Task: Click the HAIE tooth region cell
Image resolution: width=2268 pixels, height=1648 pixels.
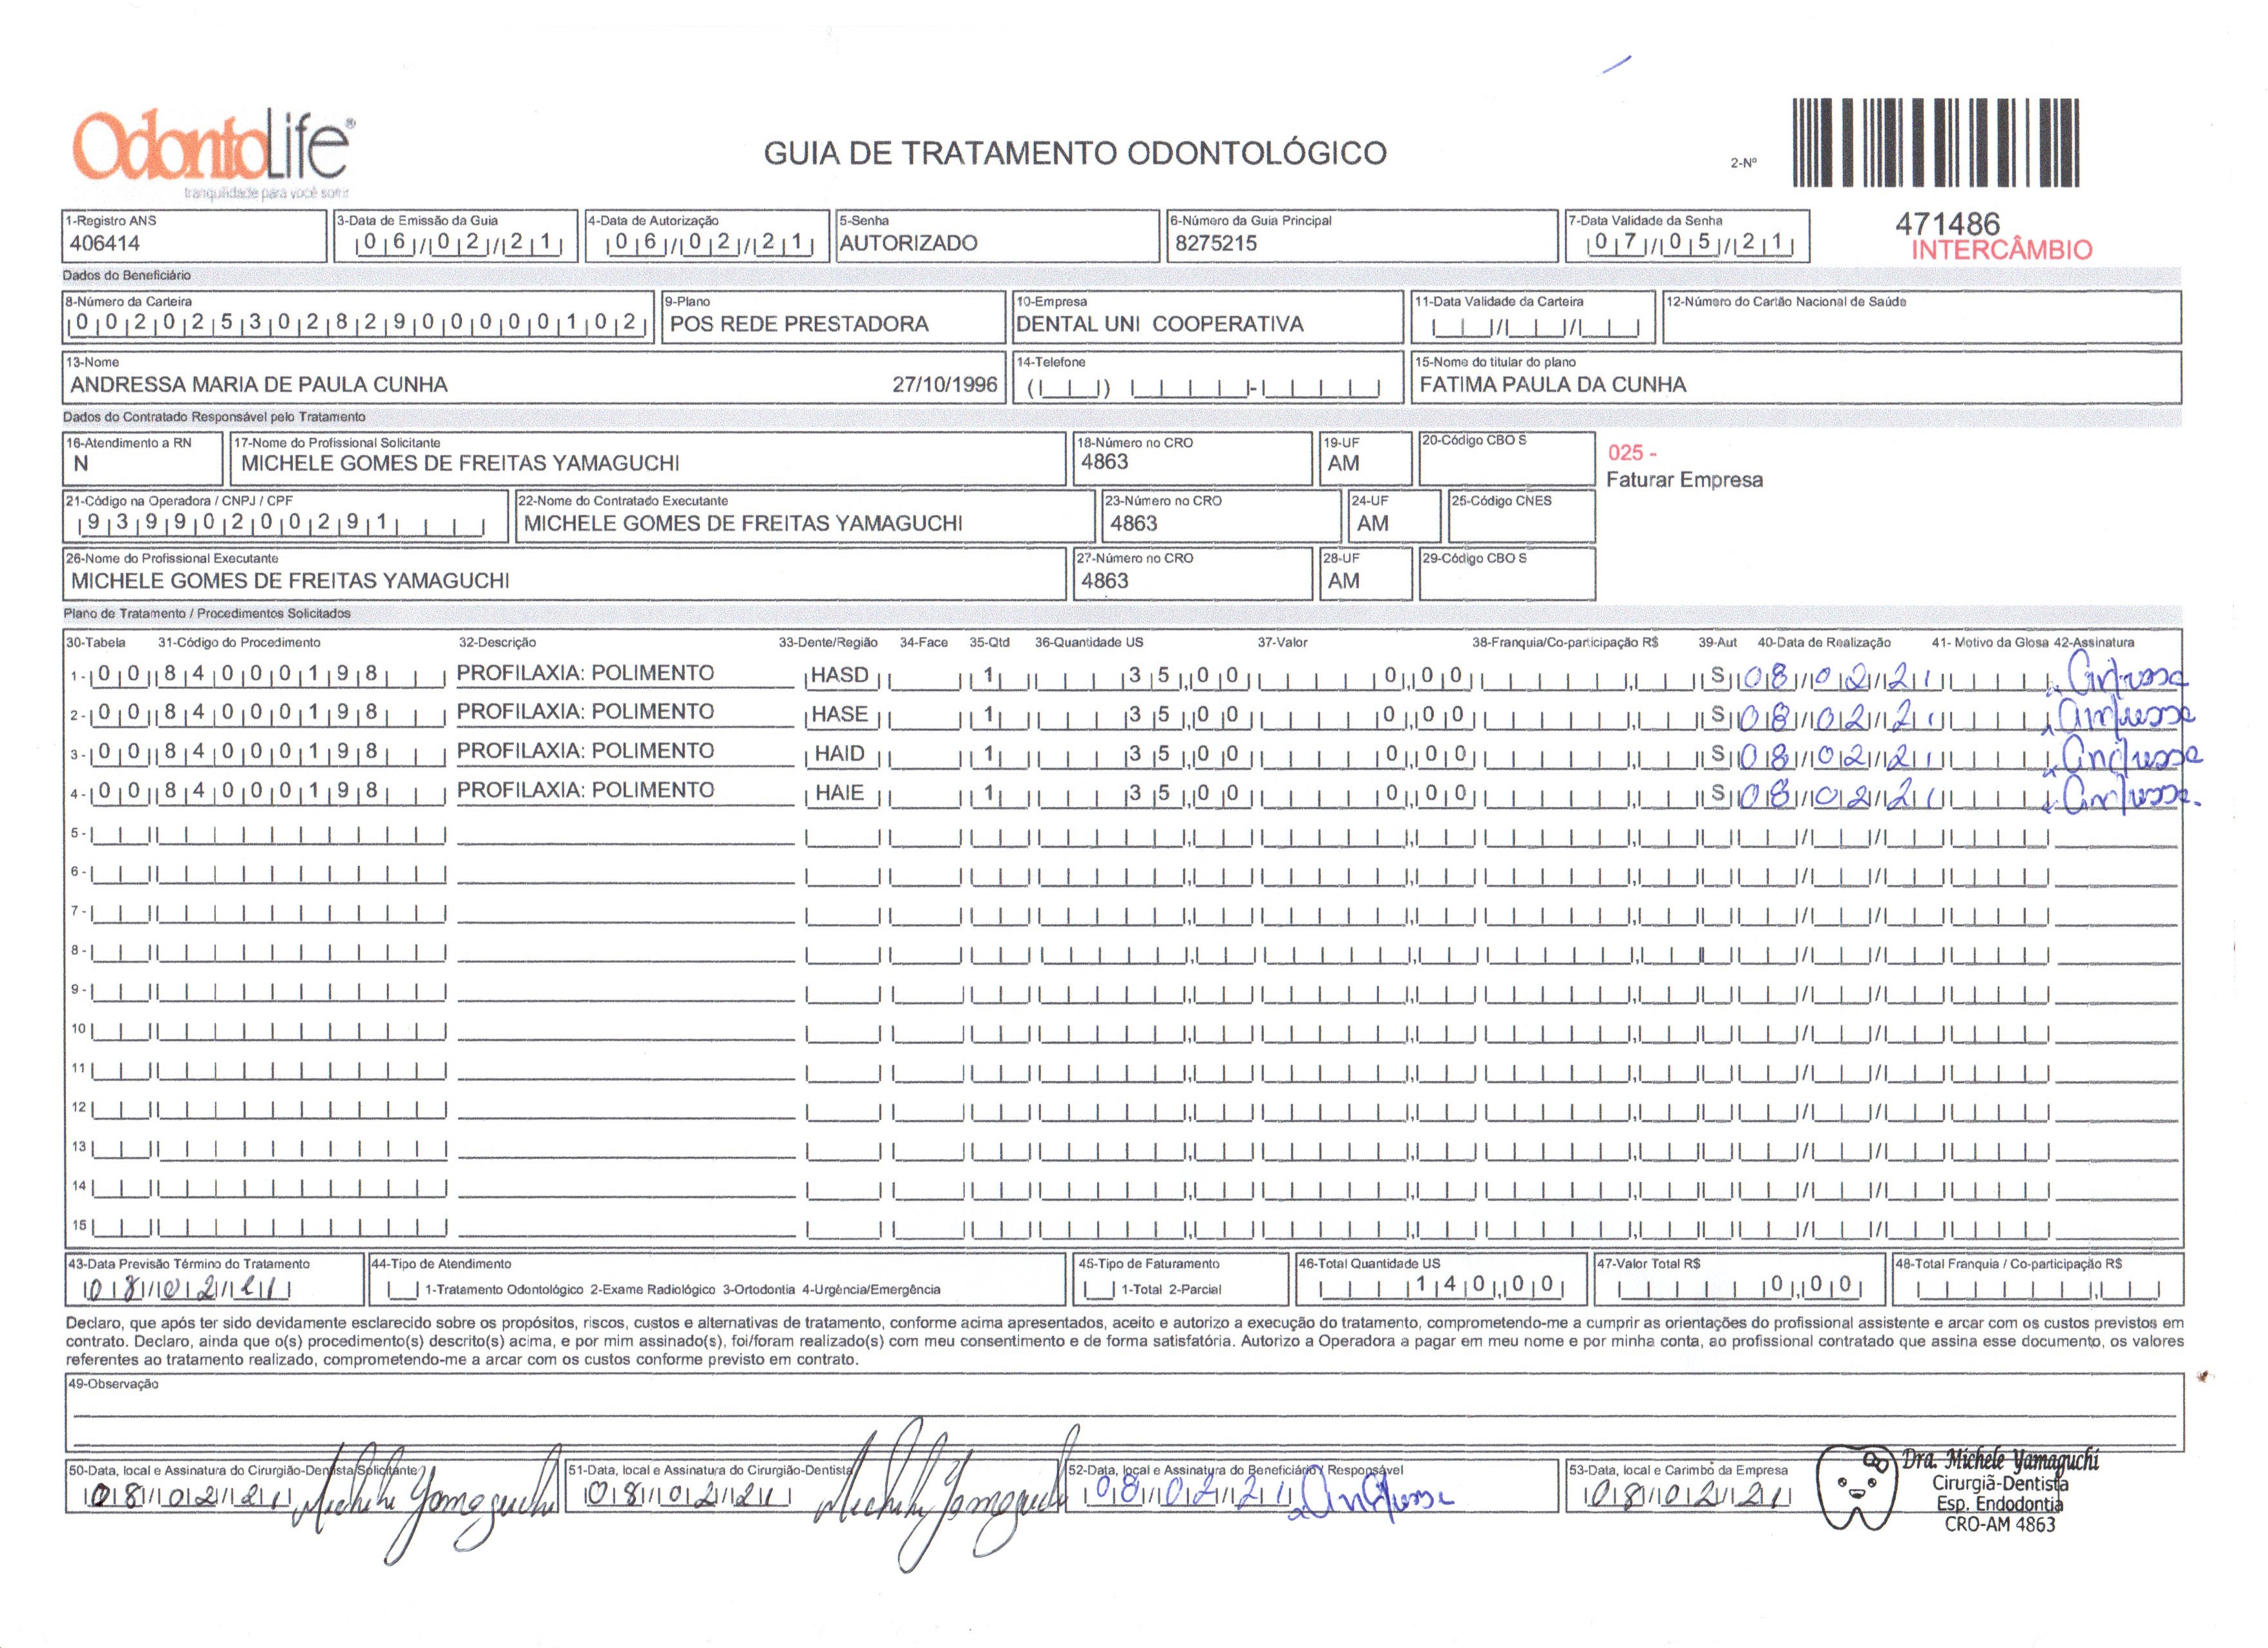Action: (839, 793)
